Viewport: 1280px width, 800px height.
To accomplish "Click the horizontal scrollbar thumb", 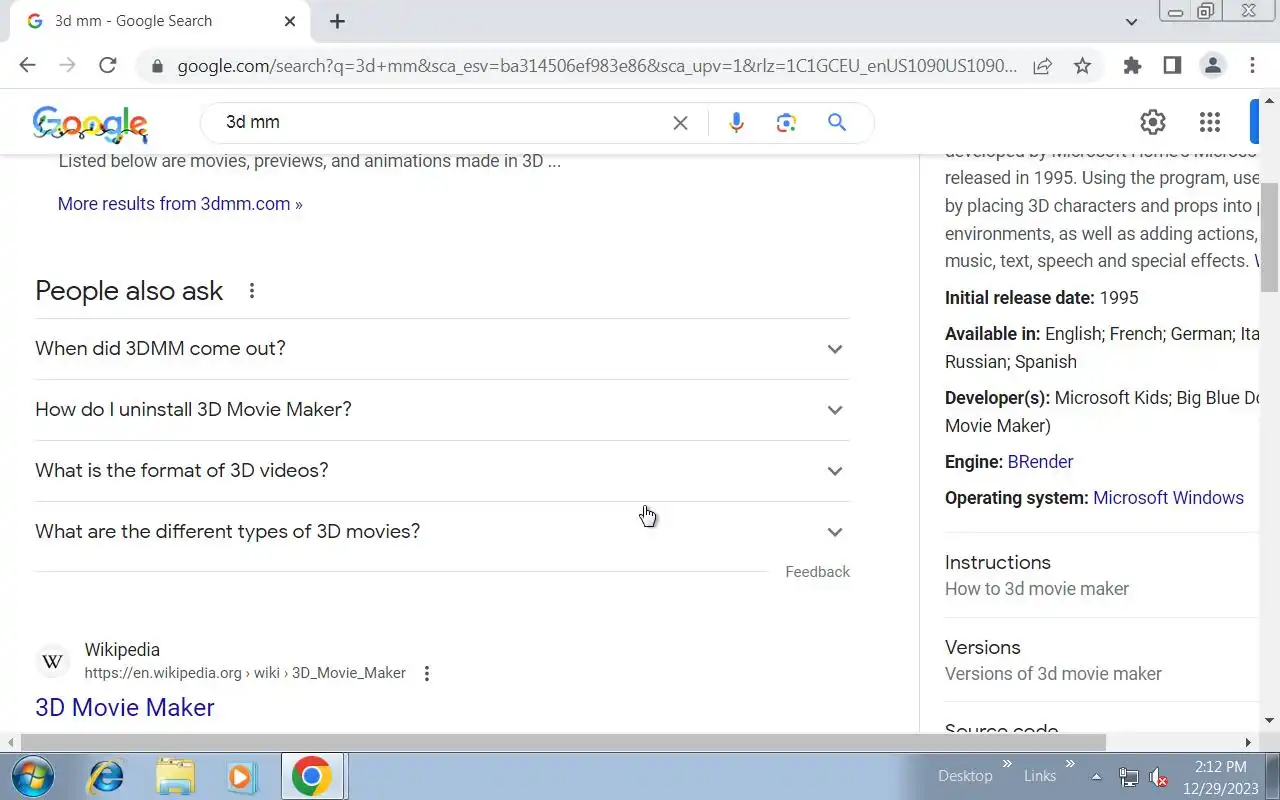I will pyautogui.click(x=563, y=743).
